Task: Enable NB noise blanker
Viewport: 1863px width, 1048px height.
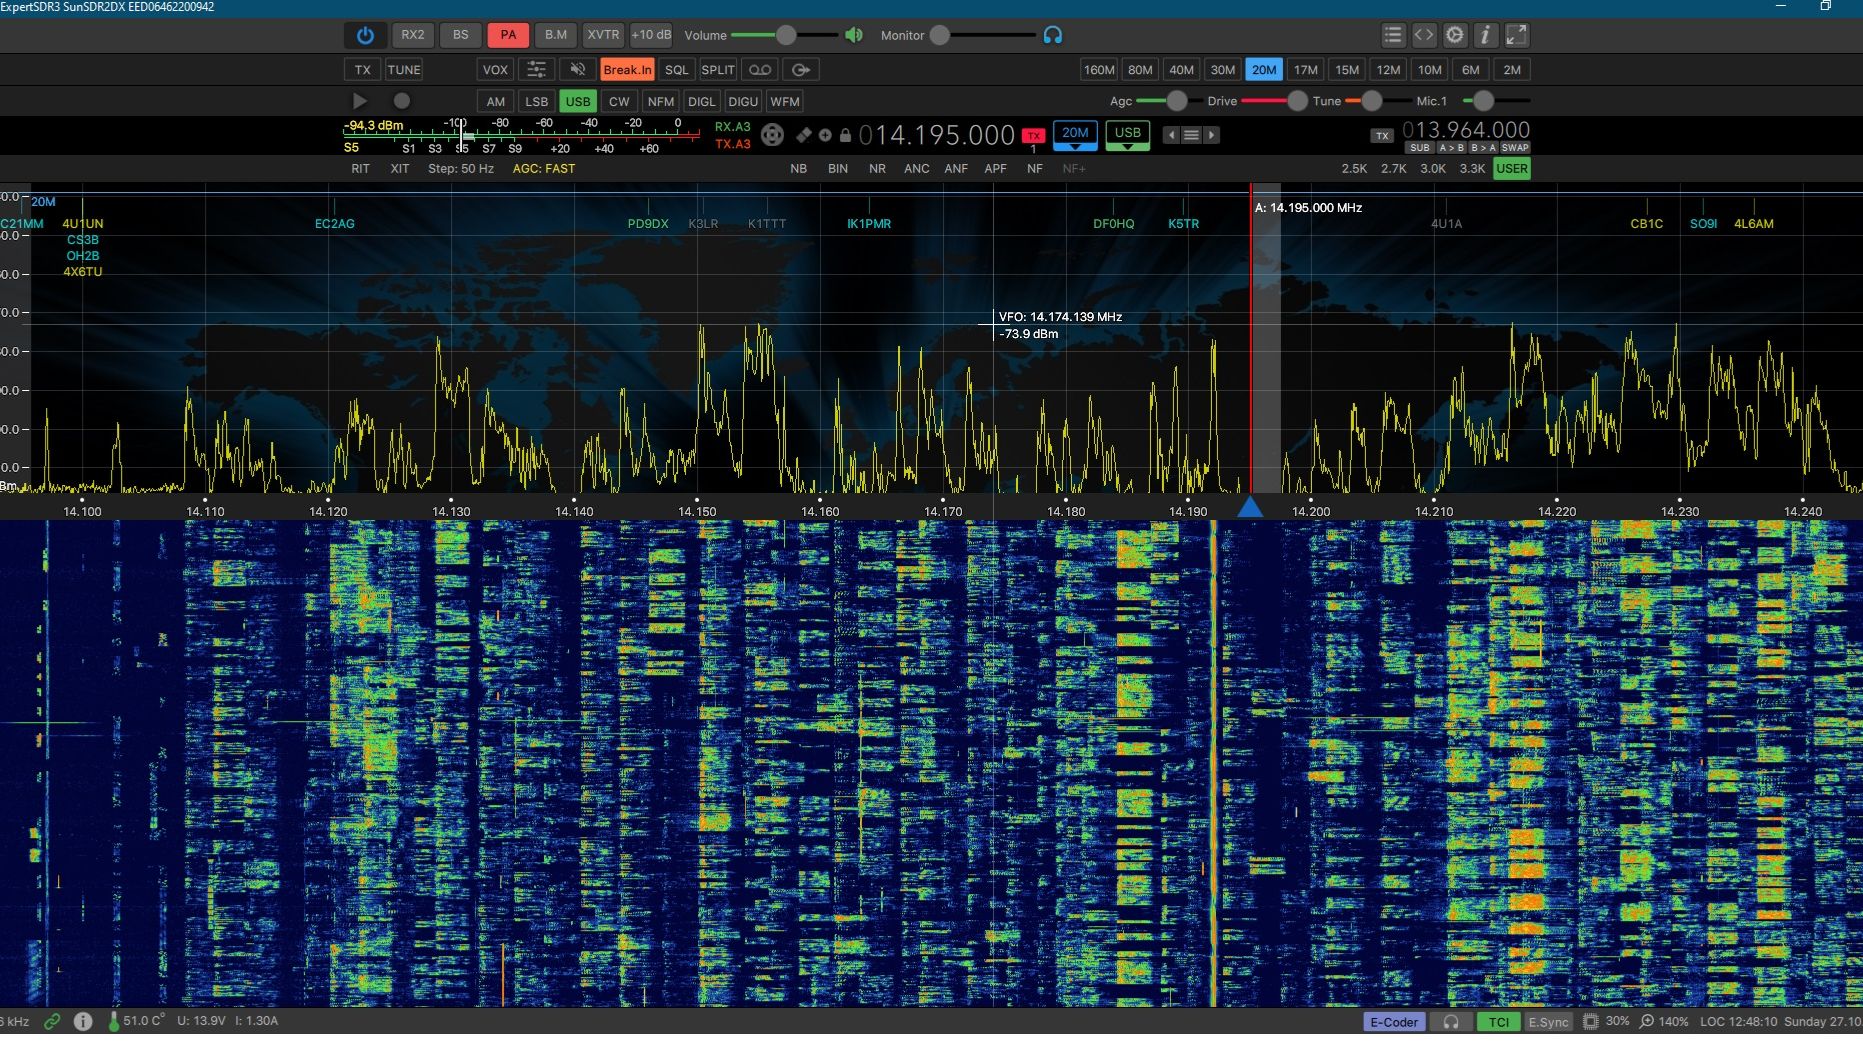Action: [799, 169]
